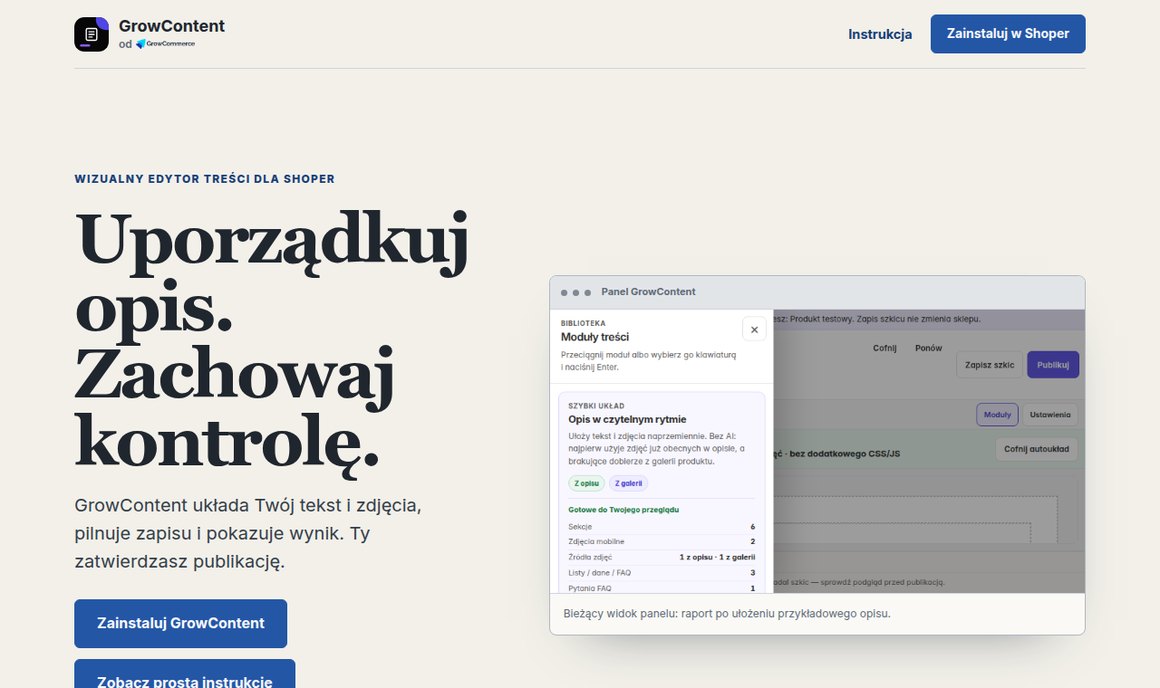Close the Moduły treści library panel

point(754,329)
